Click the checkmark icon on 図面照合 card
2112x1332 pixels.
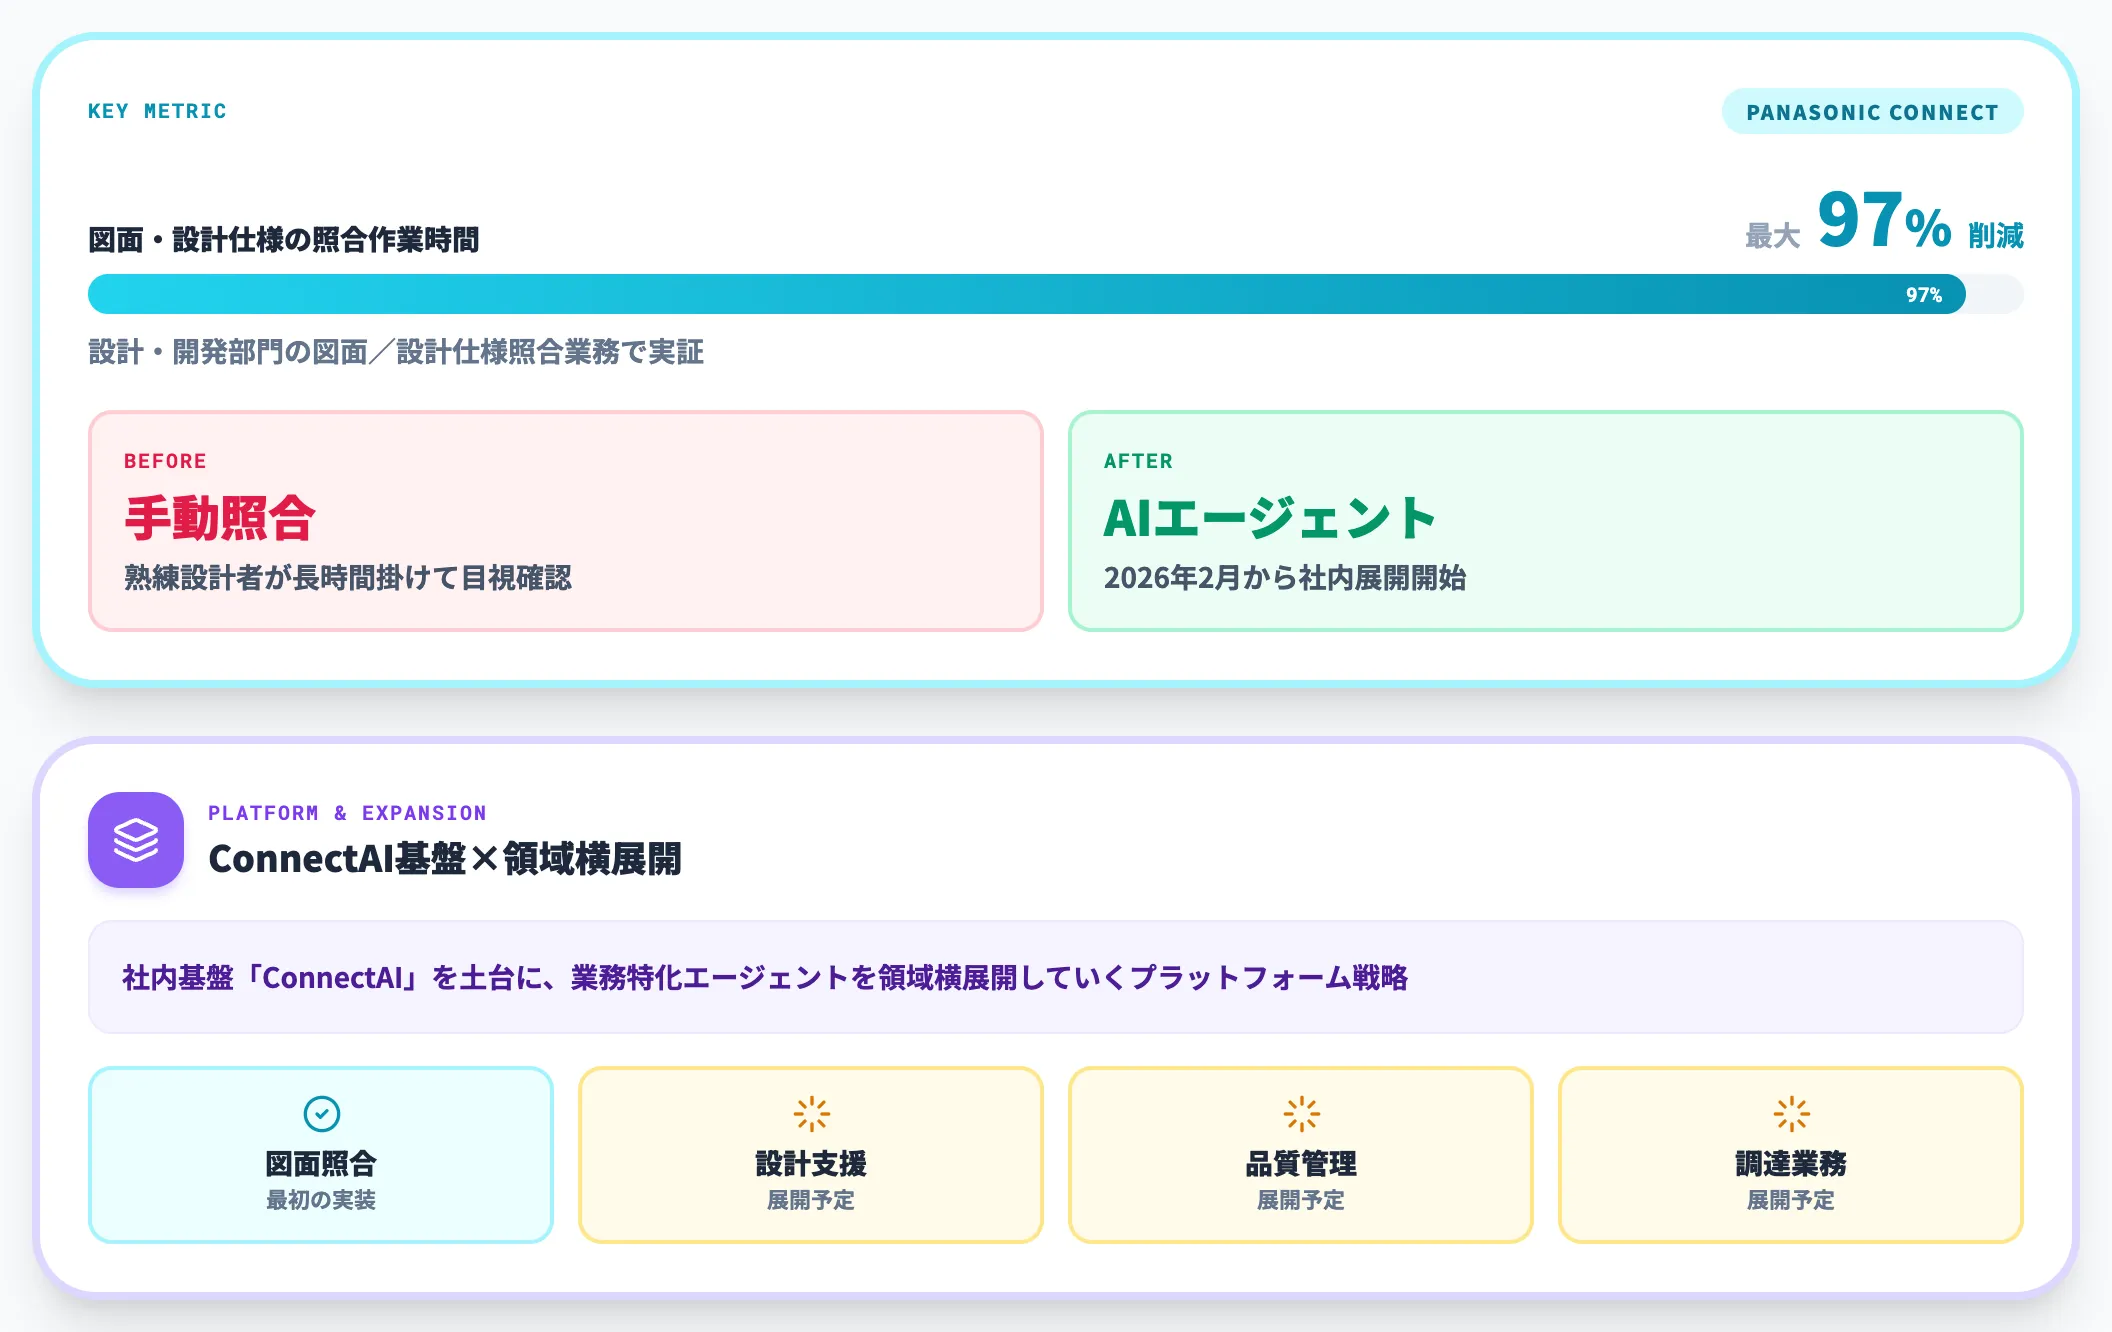coord(321,1114)
